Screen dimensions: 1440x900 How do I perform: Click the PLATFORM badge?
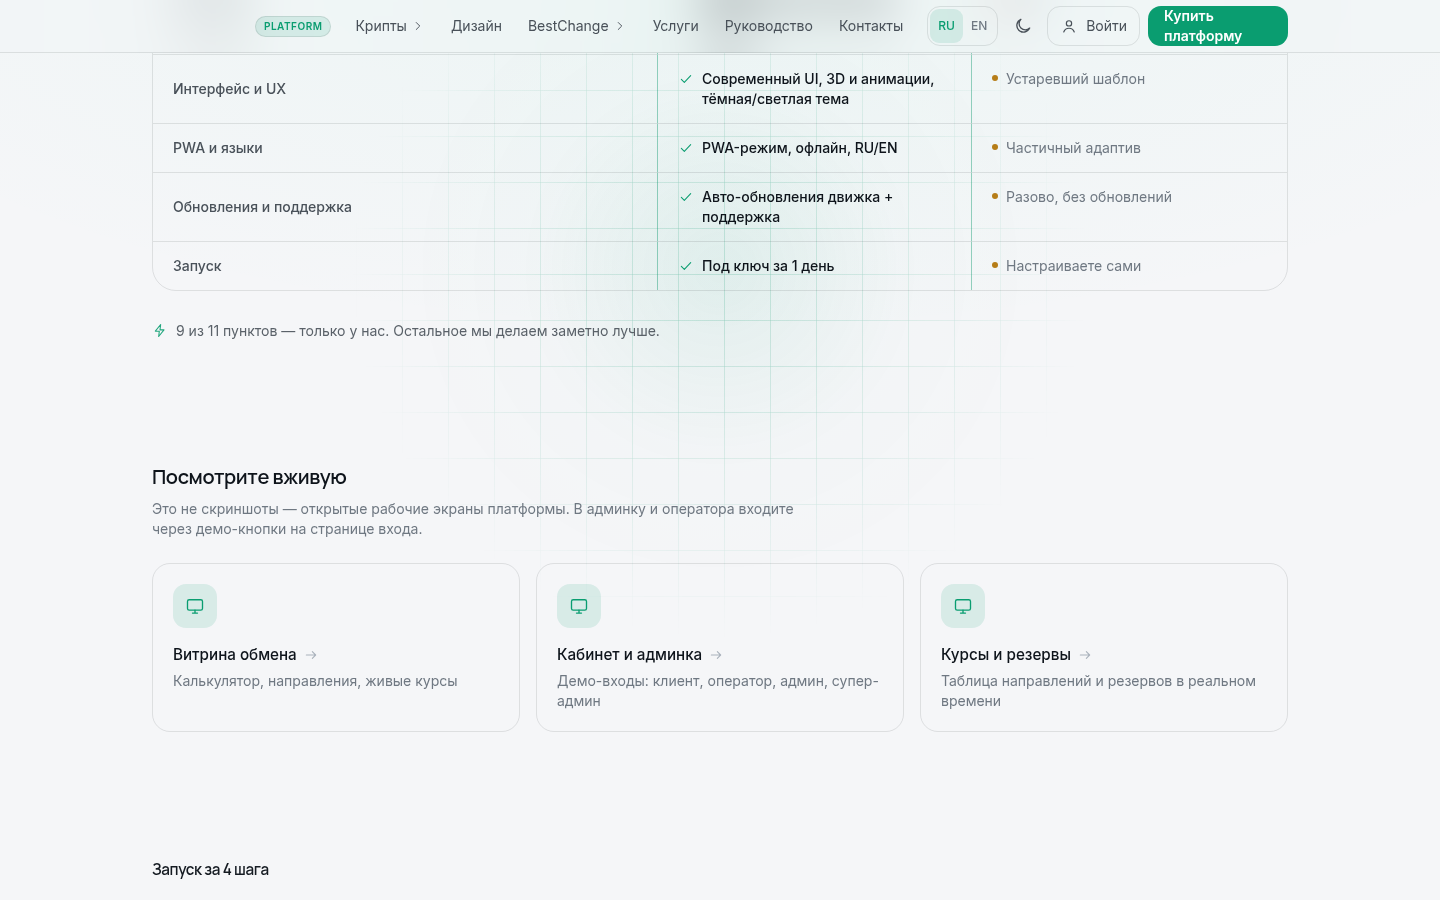293,26
